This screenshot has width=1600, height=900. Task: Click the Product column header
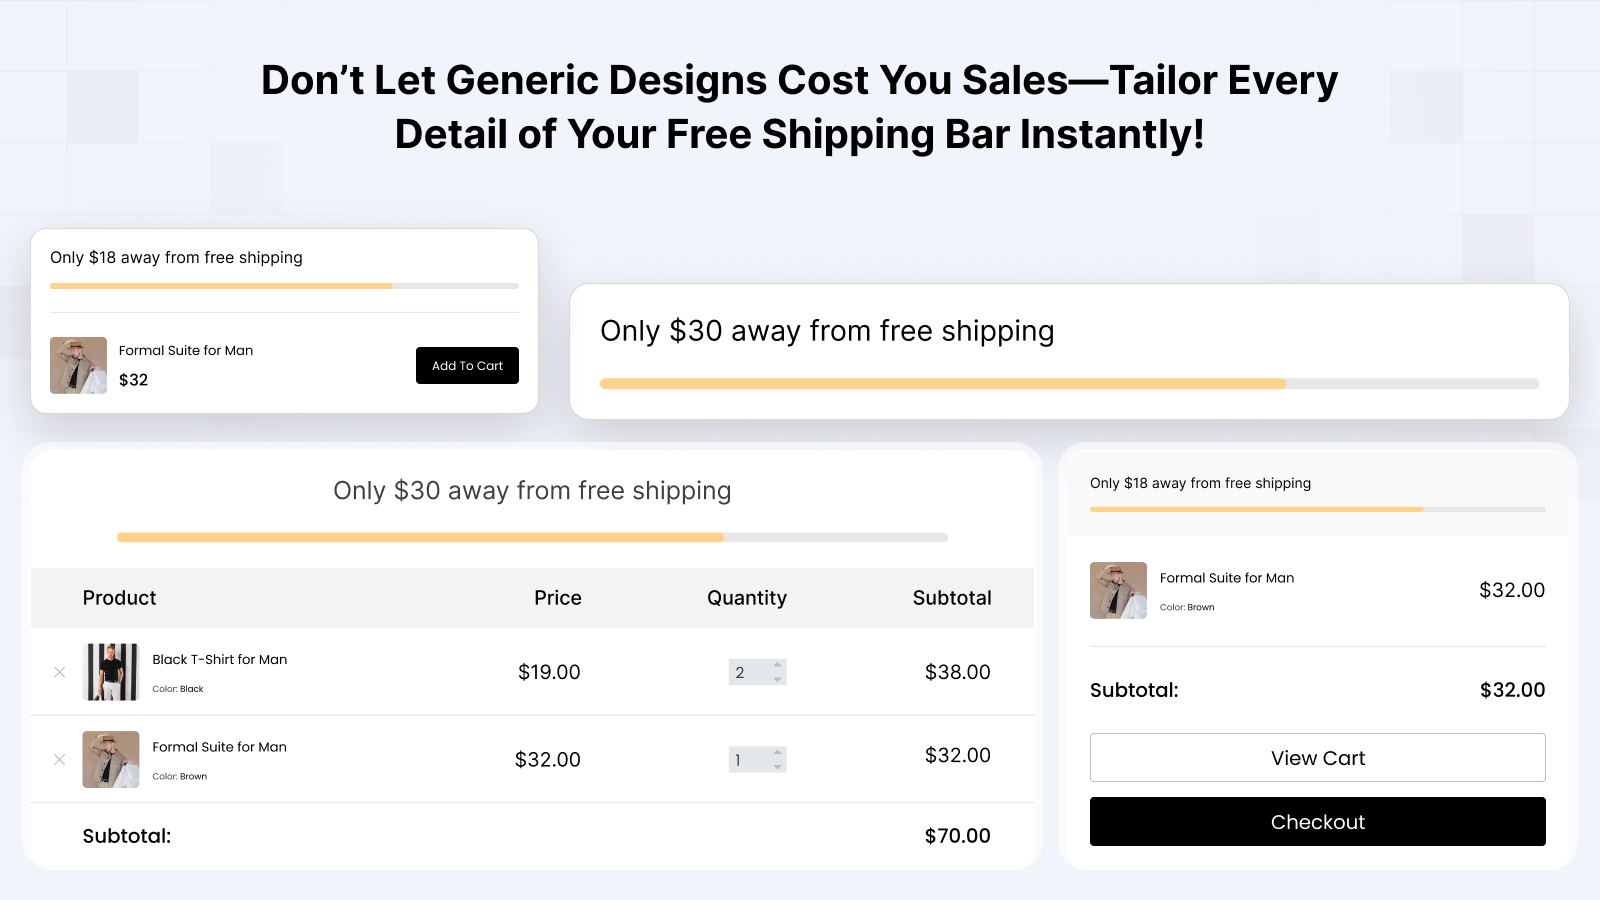tap(119, 597)
